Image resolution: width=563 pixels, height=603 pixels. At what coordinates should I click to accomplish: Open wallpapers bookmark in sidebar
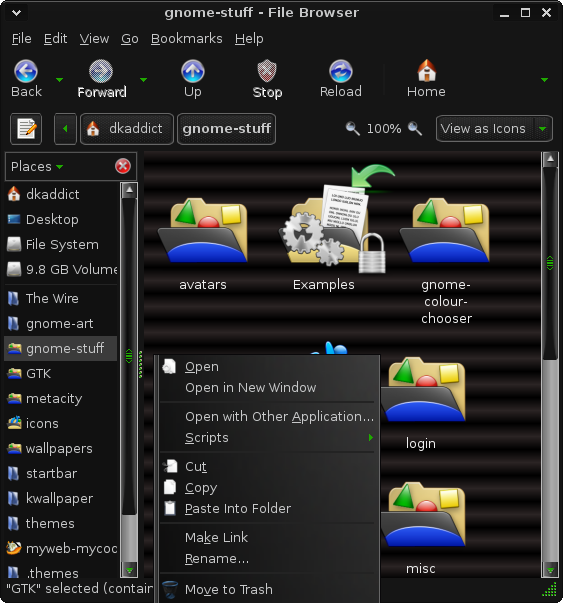(62, 448)
